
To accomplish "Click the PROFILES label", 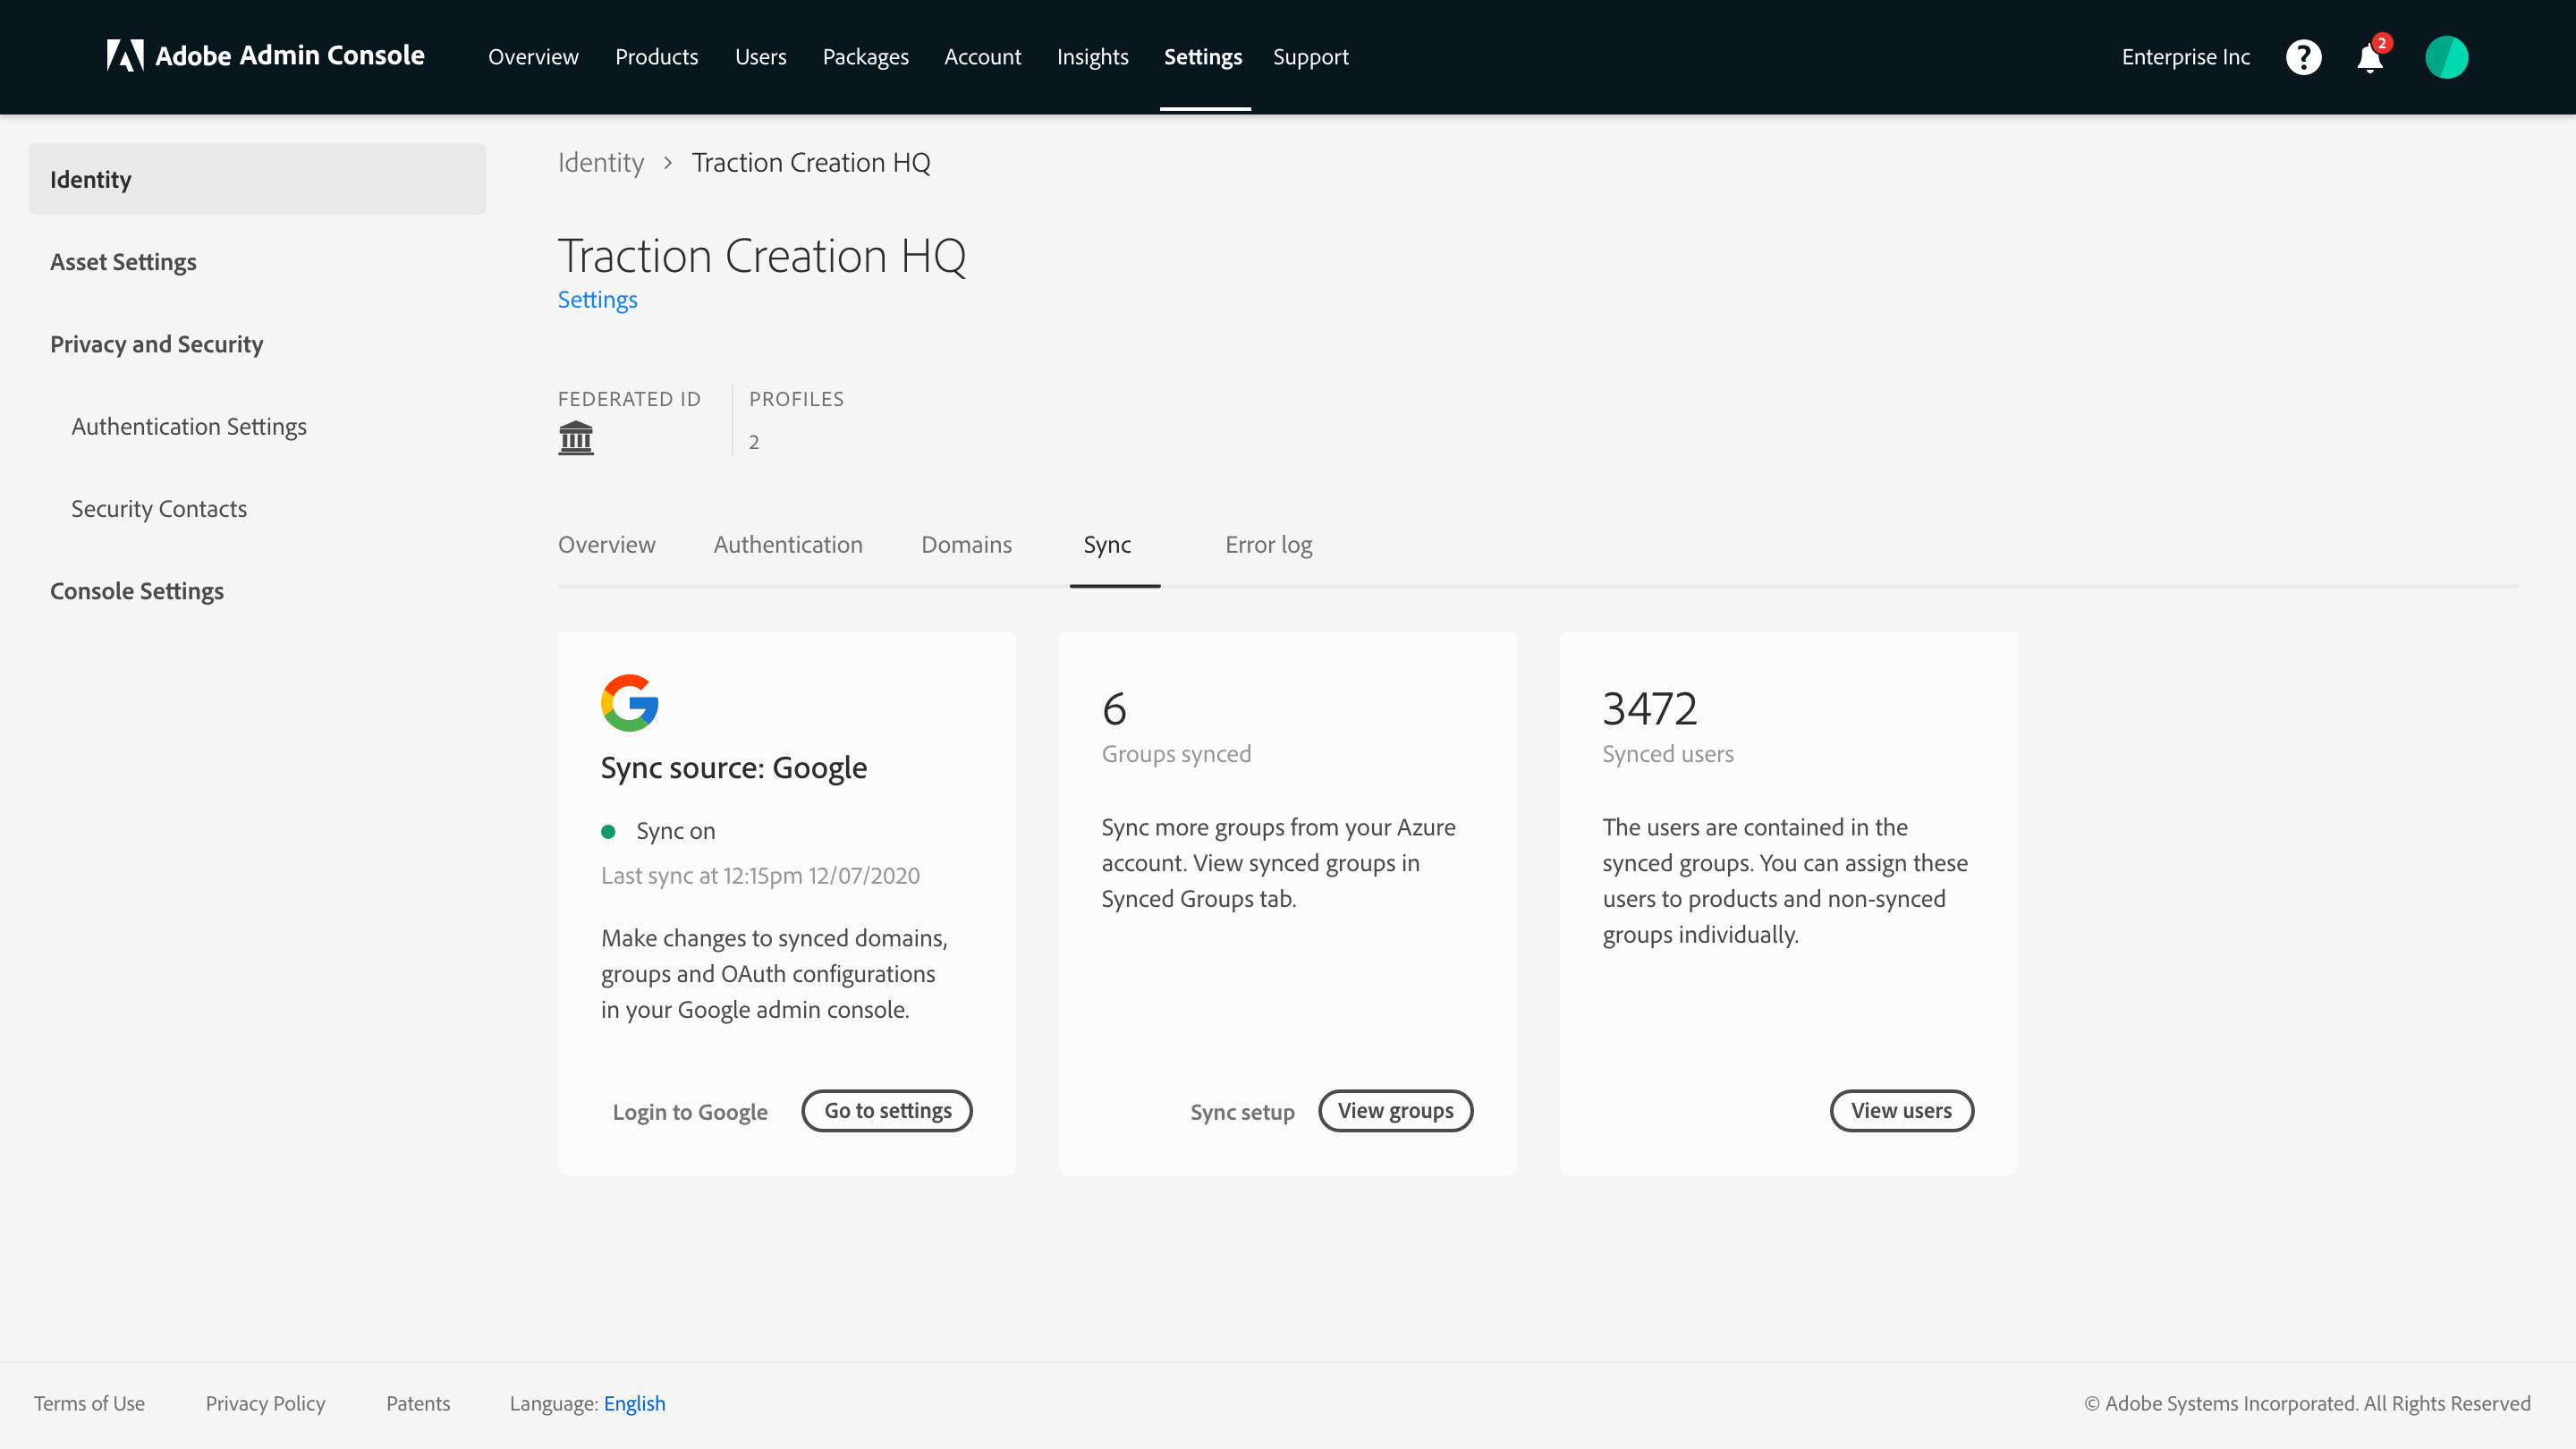I will click(x=796, y=399).
